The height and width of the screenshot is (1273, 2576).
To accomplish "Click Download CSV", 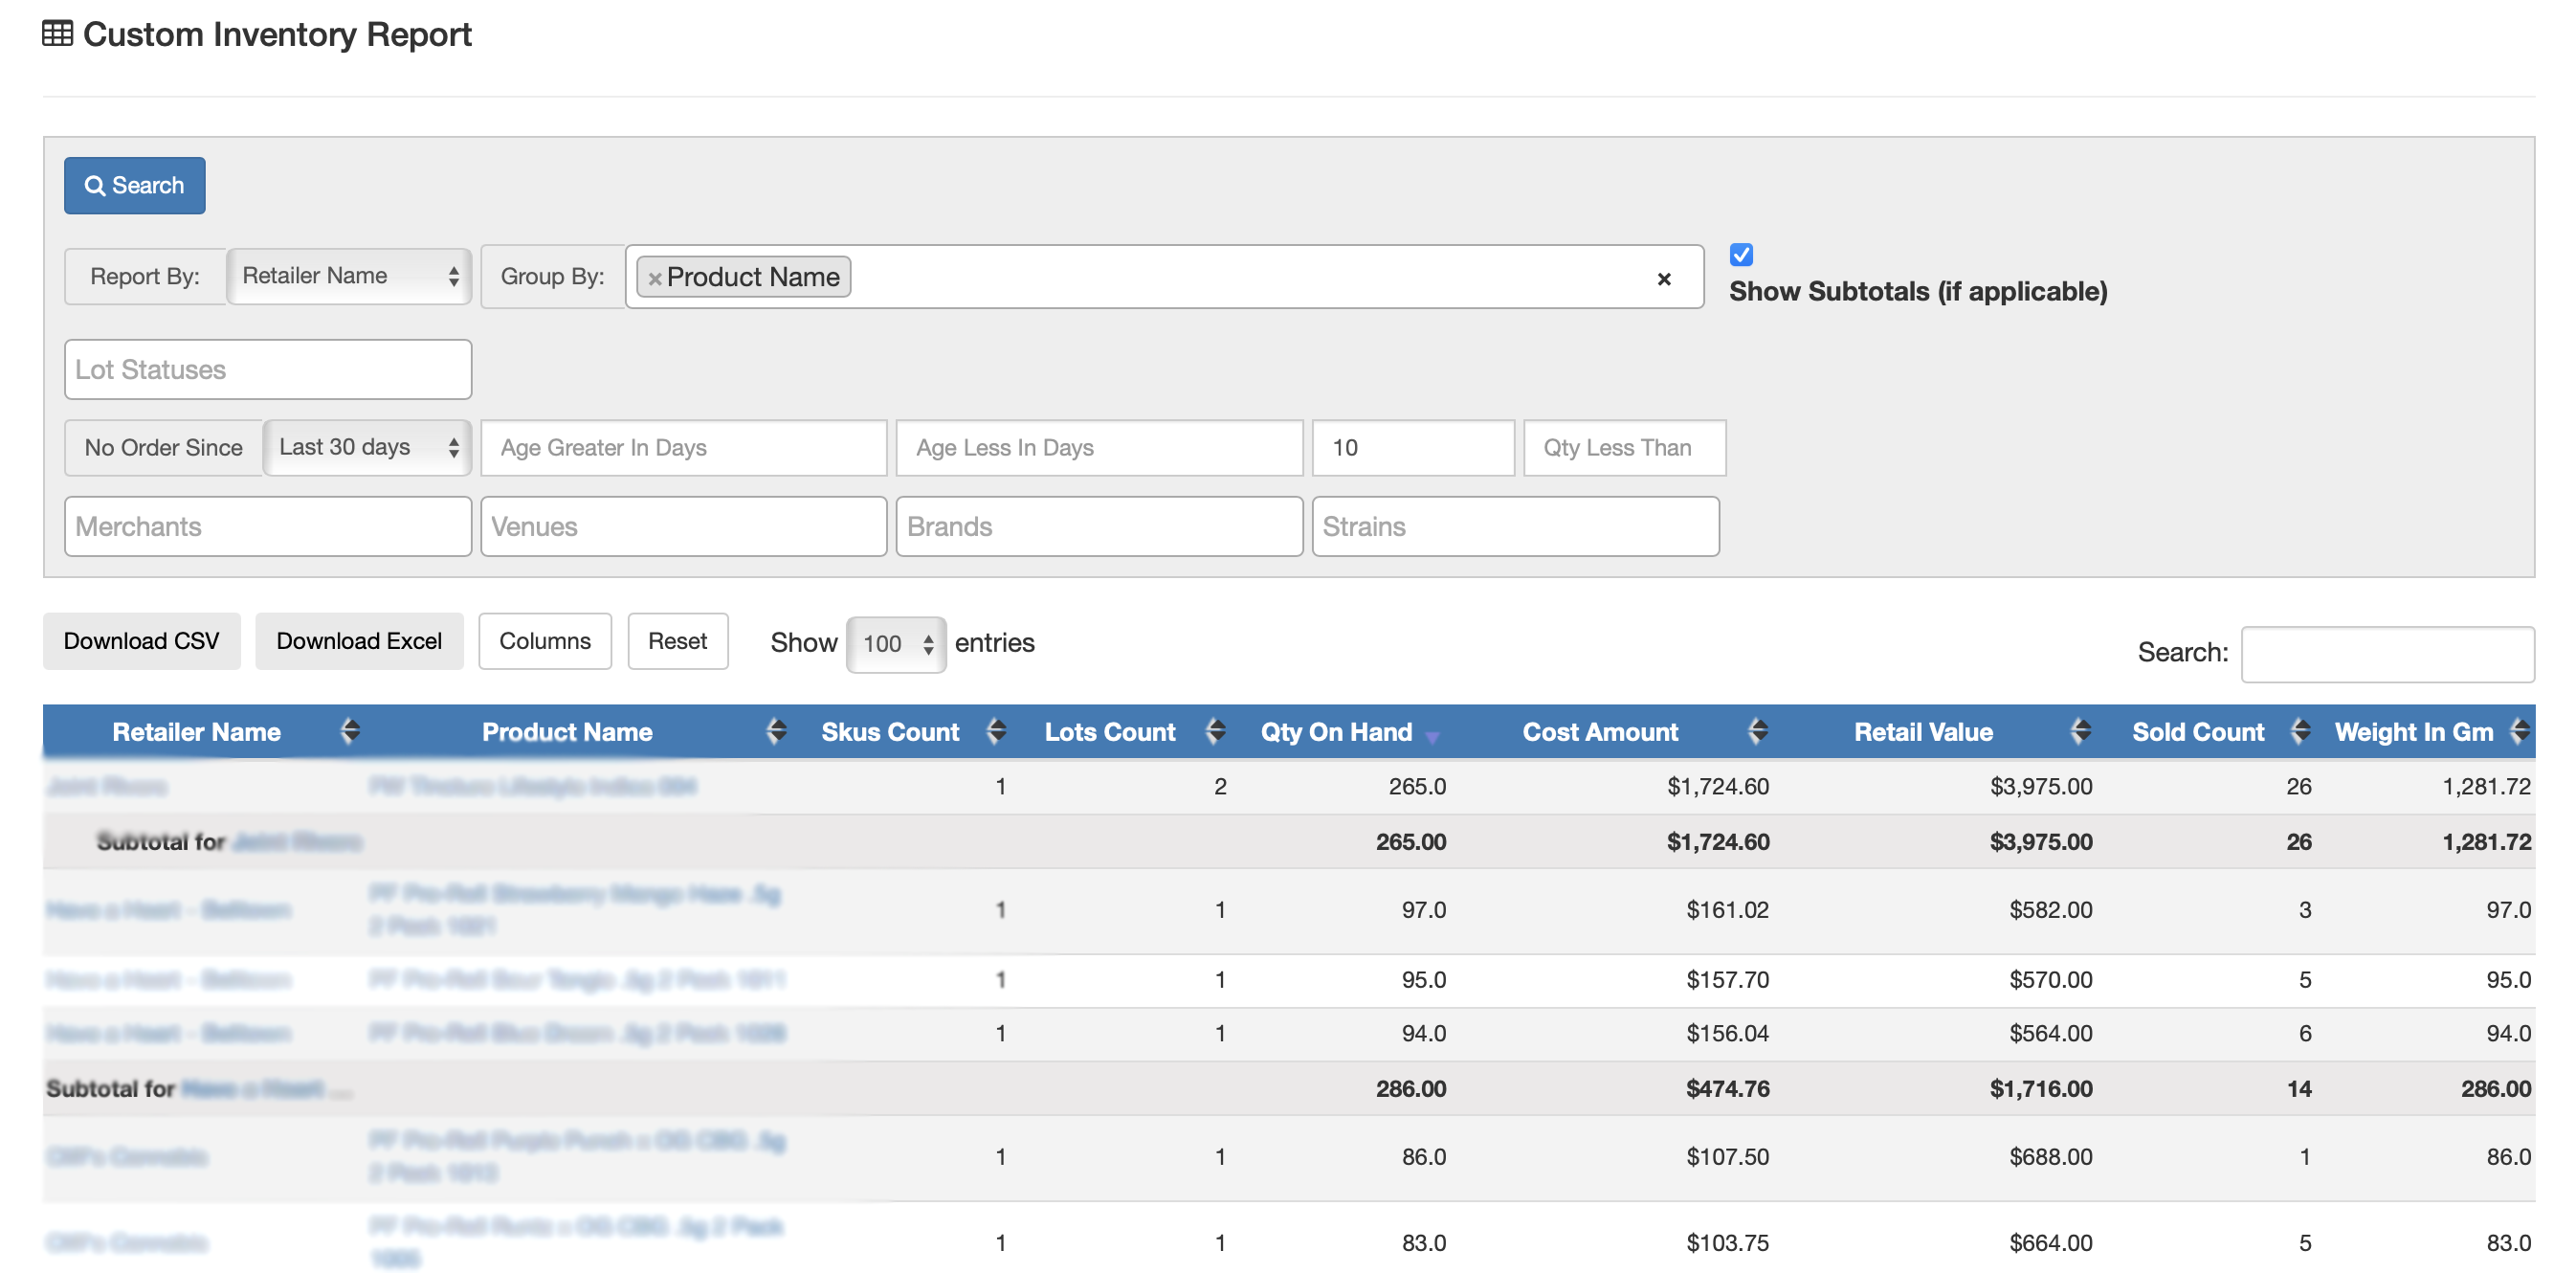I will click(x=141, y=641).
